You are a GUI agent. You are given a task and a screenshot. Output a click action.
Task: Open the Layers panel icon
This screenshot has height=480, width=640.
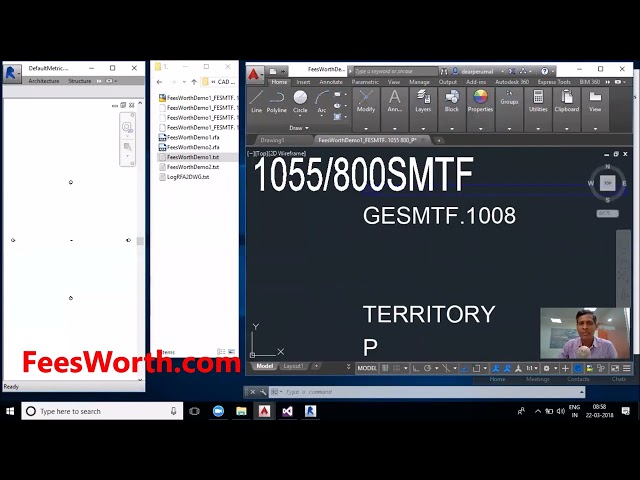click(423, 101)
